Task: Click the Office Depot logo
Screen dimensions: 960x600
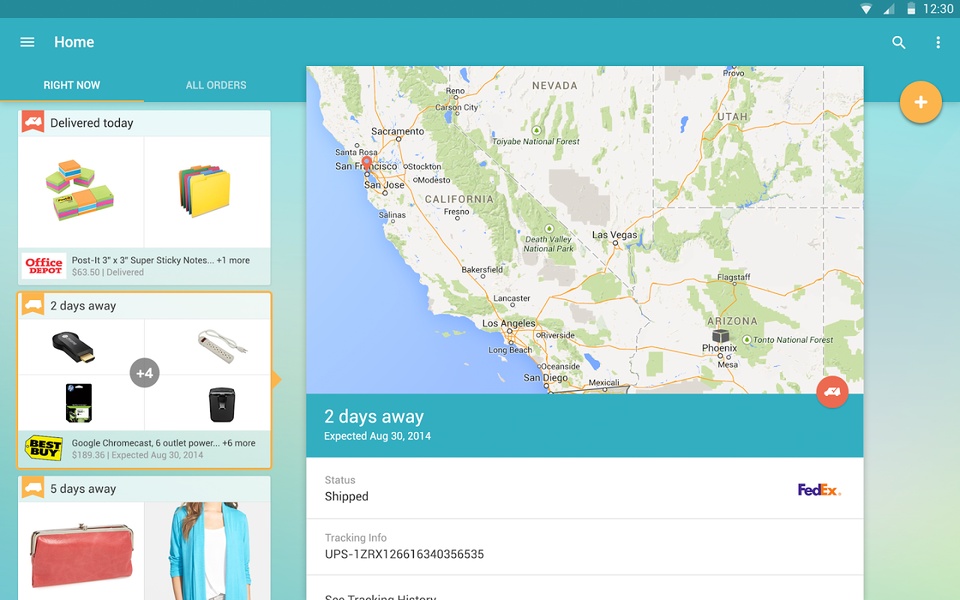Action: 43,266
